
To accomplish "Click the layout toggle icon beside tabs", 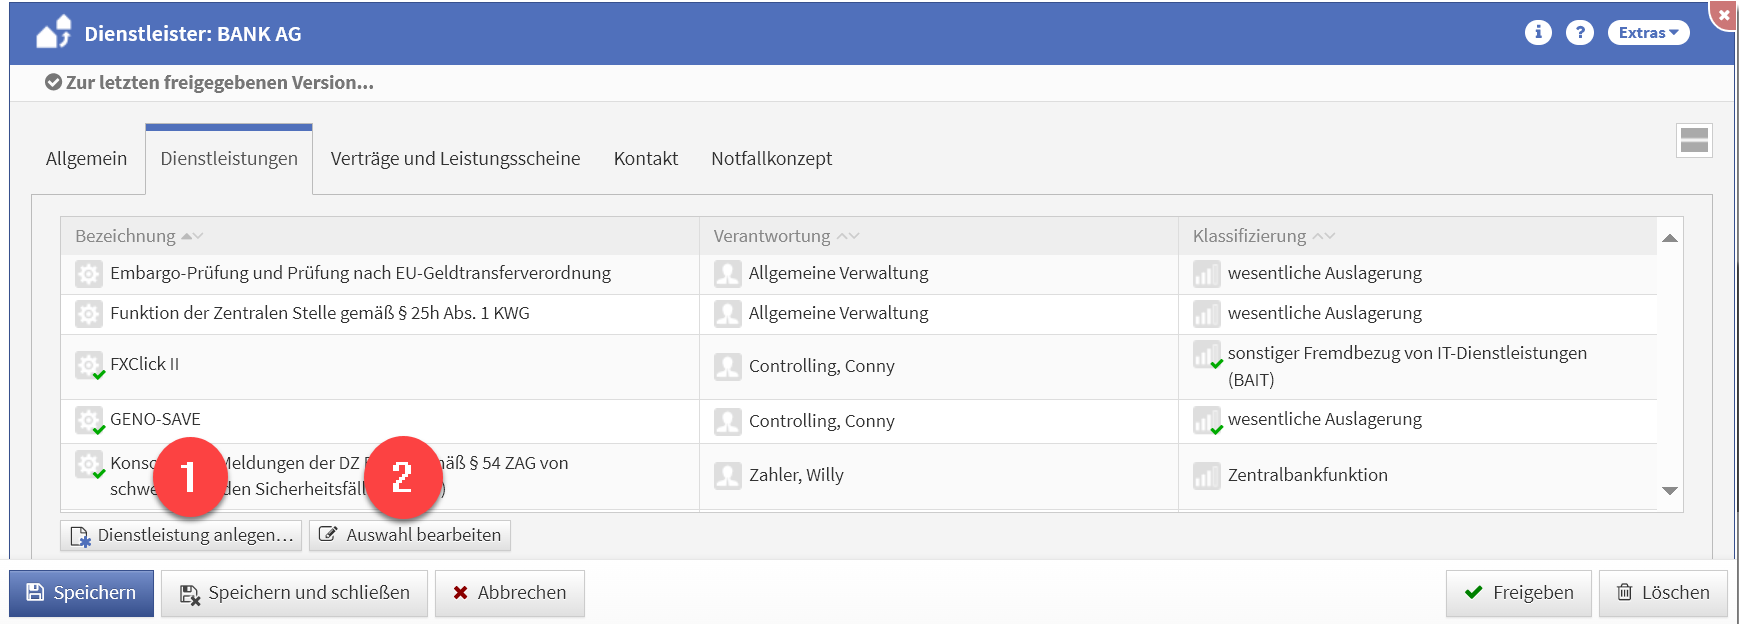I will (1694, 141).
